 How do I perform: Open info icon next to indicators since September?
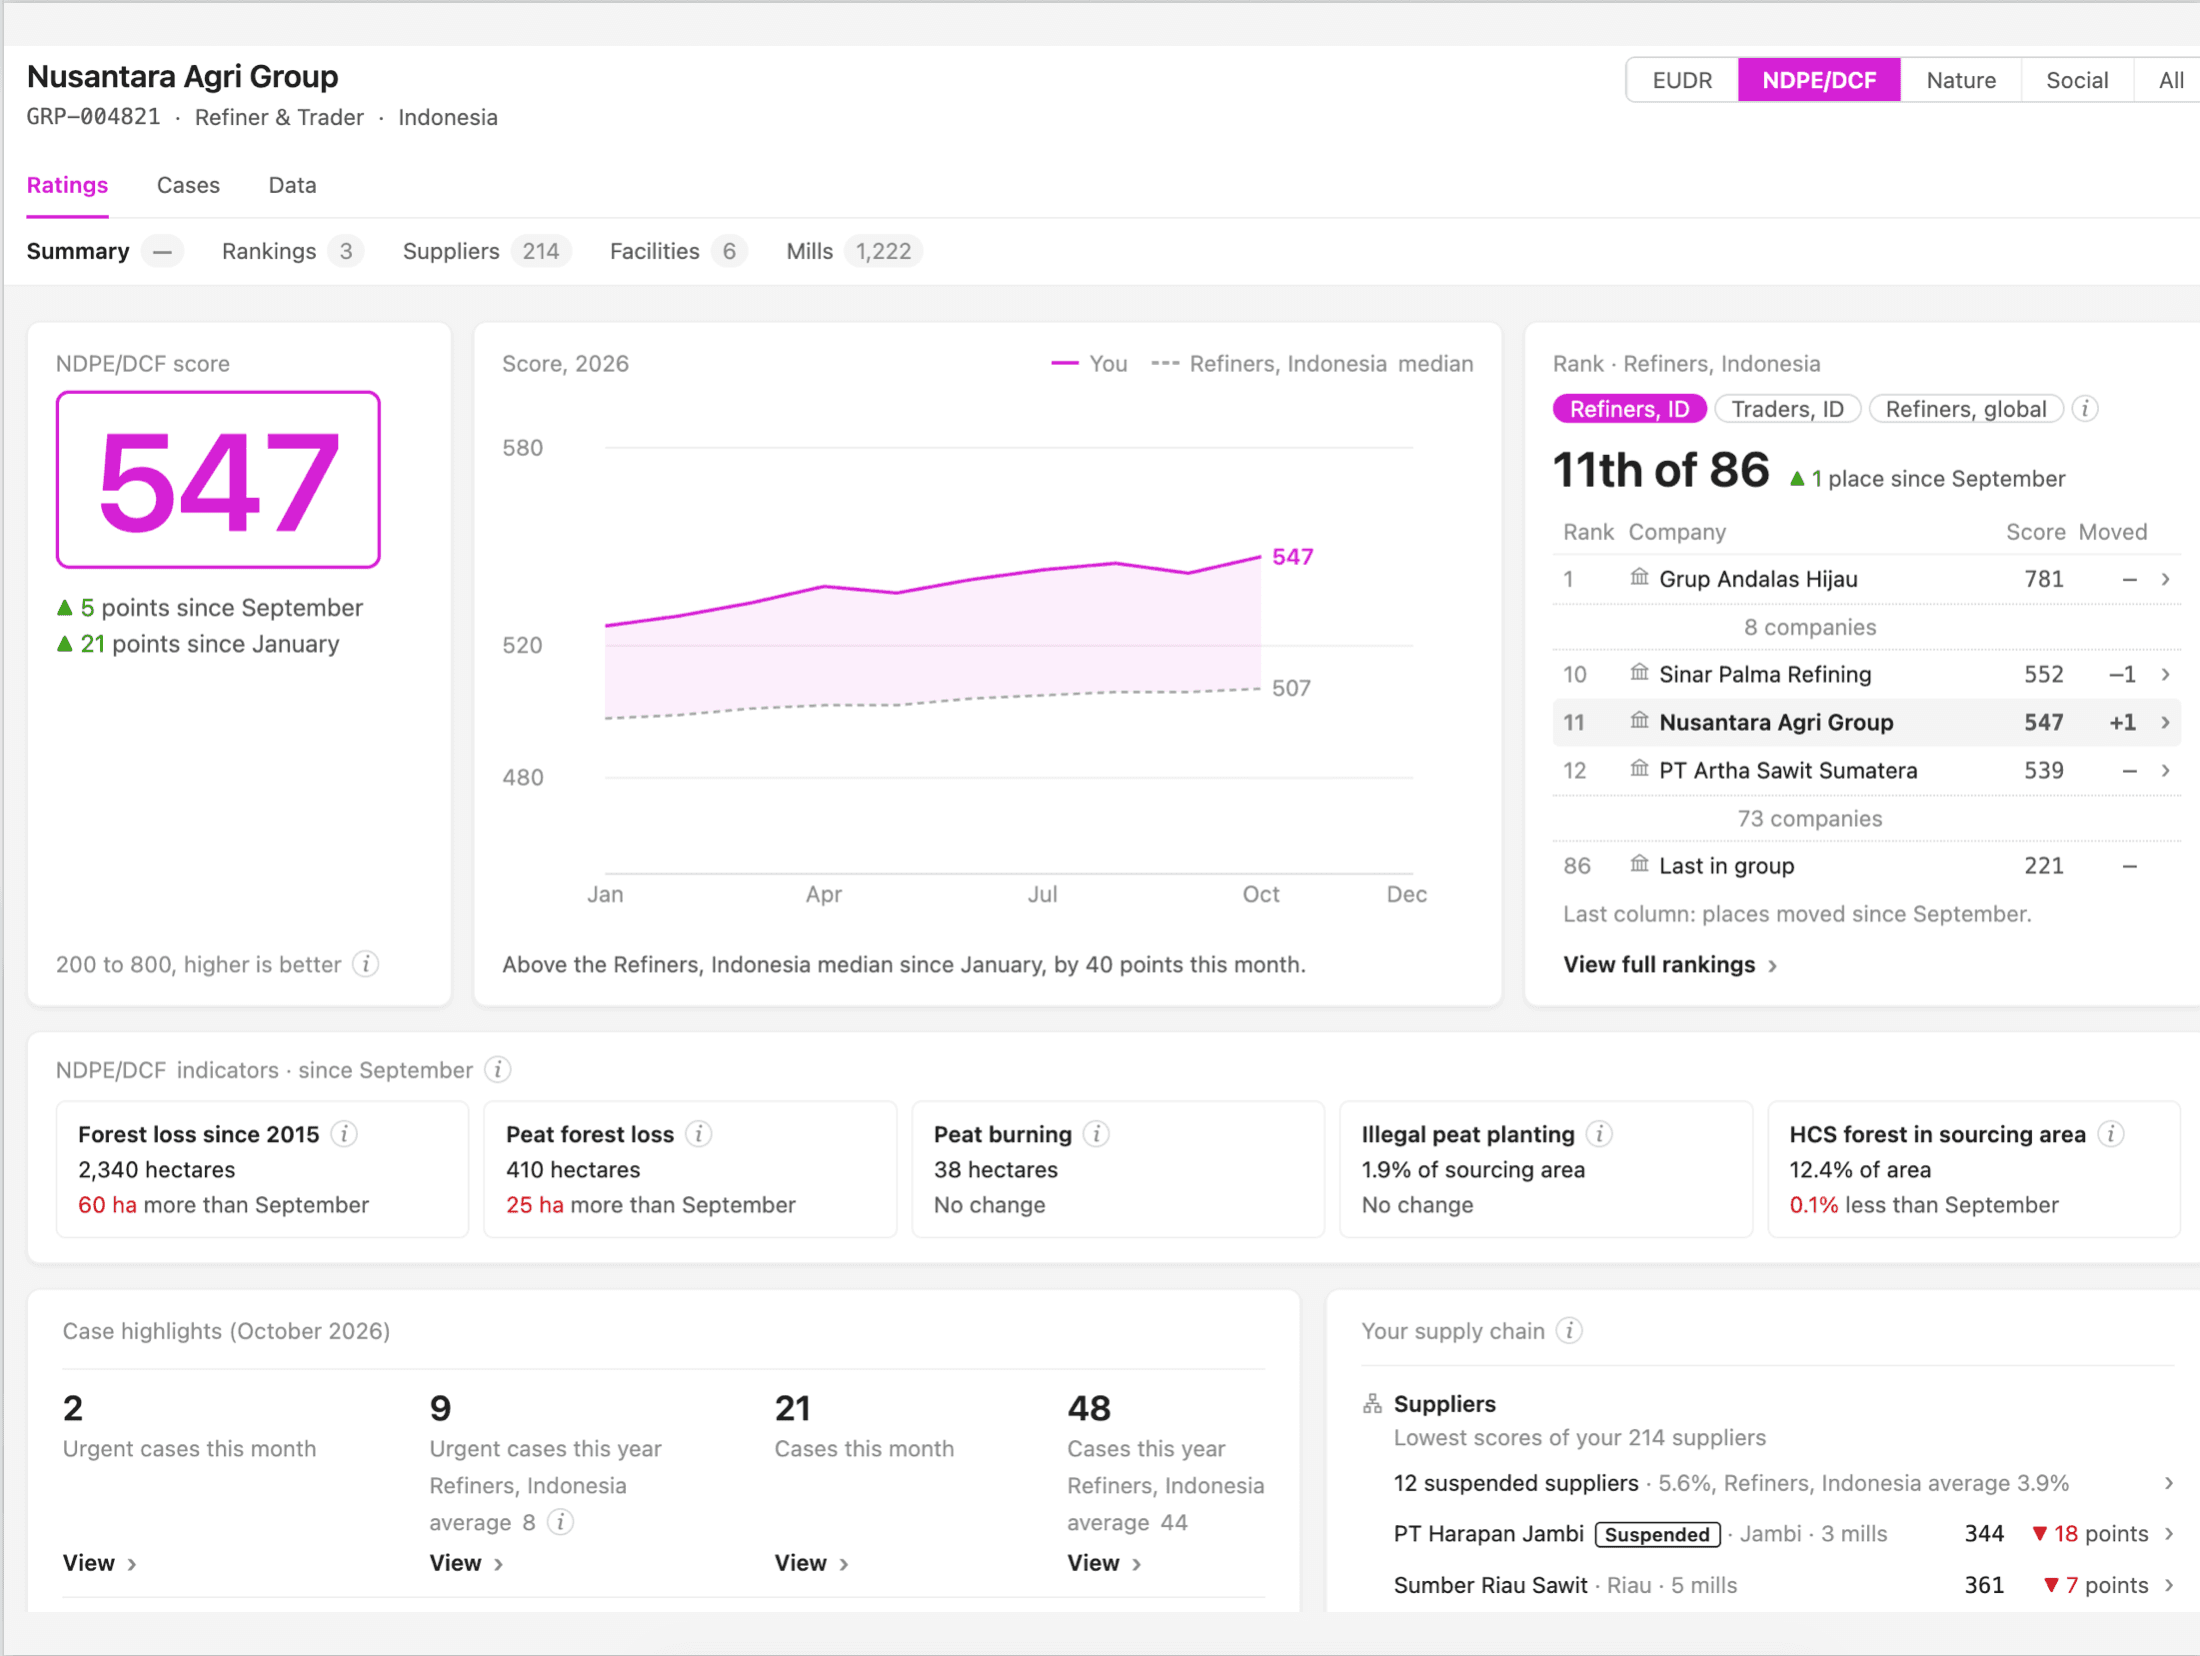pos(498,1069)
